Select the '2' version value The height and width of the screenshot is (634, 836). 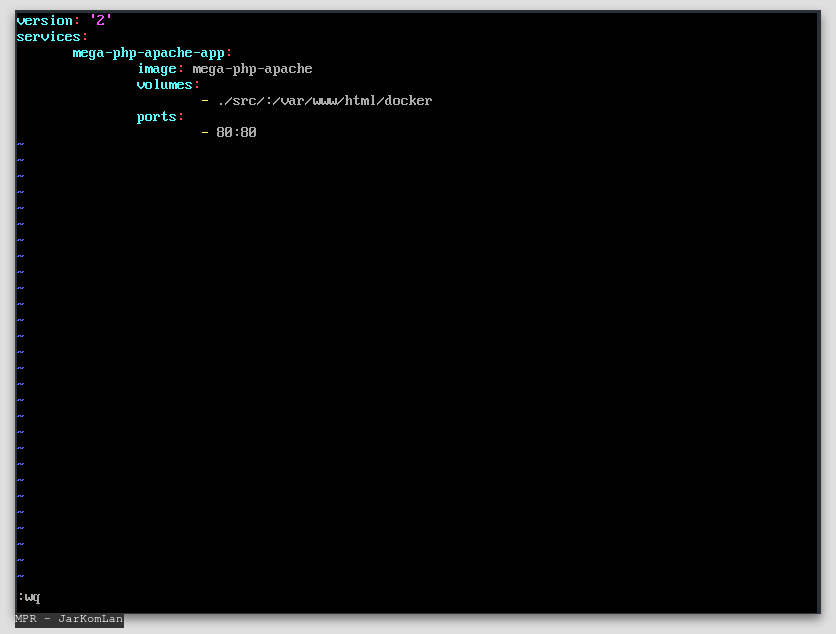(x=102, y=20)
